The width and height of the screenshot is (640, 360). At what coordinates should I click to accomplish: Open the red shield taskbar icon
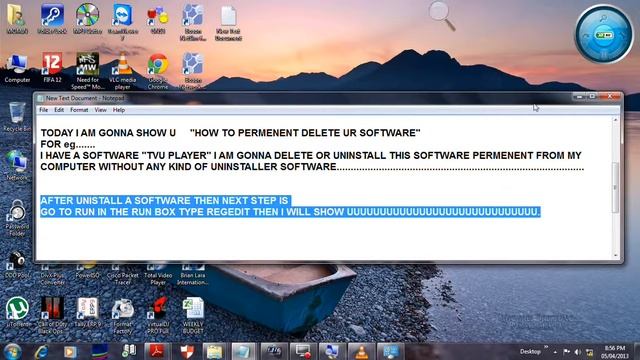click(x=187, y=351)
